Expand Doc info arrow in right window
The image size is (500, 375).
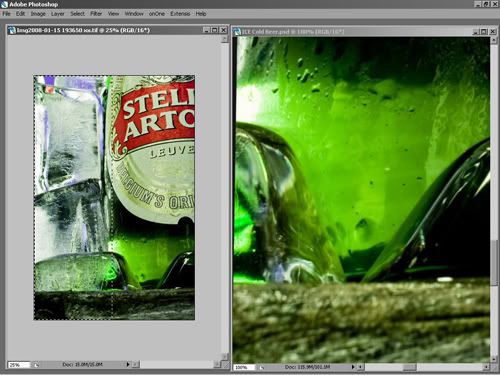pyautogui.click(x=353, y=367)
